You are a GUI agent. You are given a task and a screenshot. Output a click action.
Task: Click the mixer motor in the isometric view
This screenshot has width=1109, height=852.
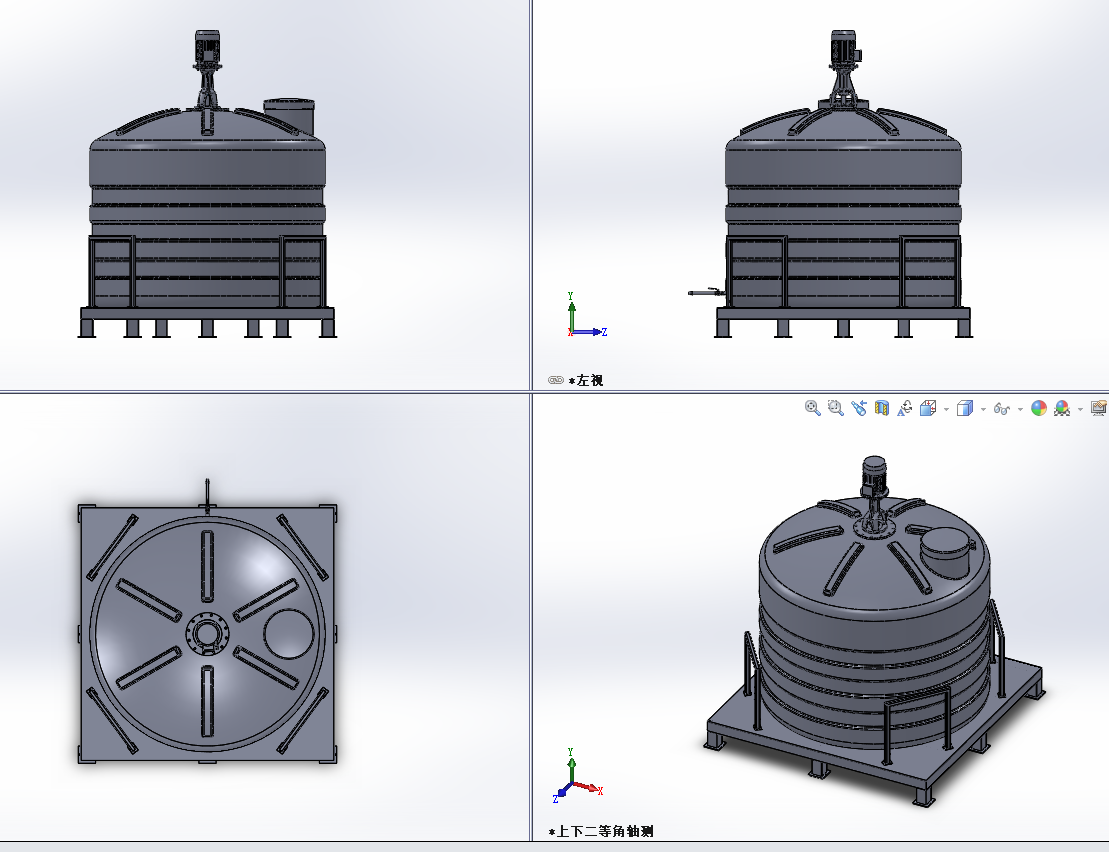point(874,475)
